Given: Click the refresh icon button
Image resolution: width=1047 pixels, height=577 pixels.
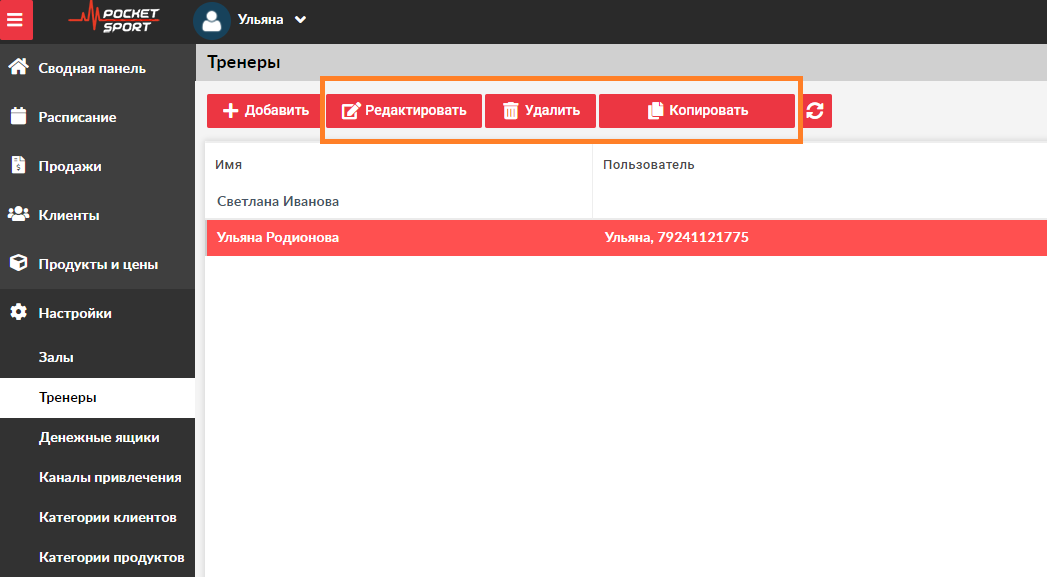Looking at the screenshot, I should pos(815,111).
